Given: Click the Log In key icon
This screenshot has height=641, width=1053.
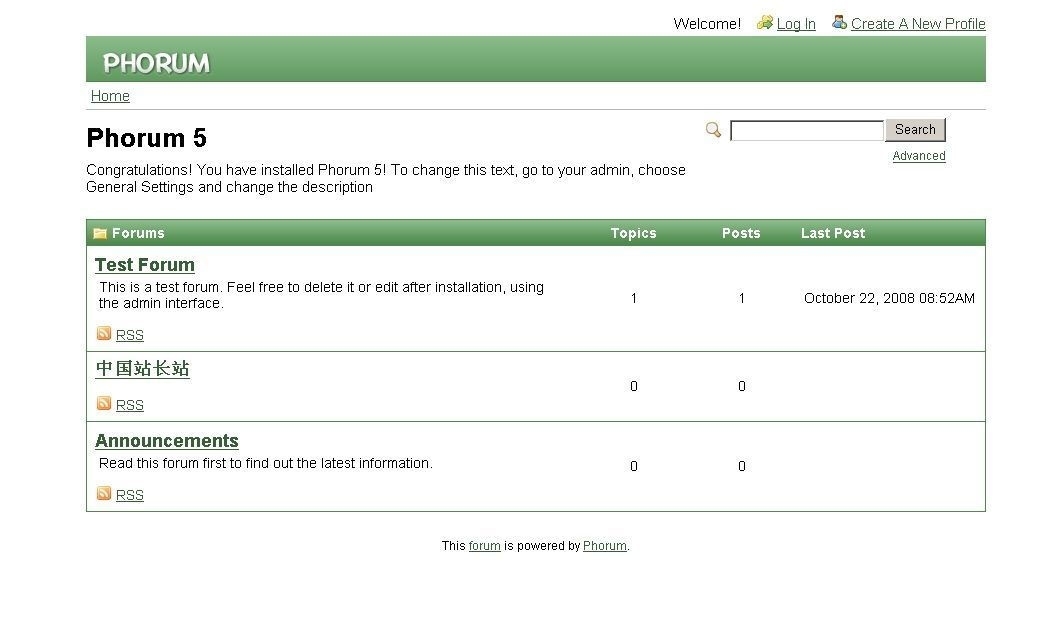Looking at the screenshot, I should click(x=764, y=23).
